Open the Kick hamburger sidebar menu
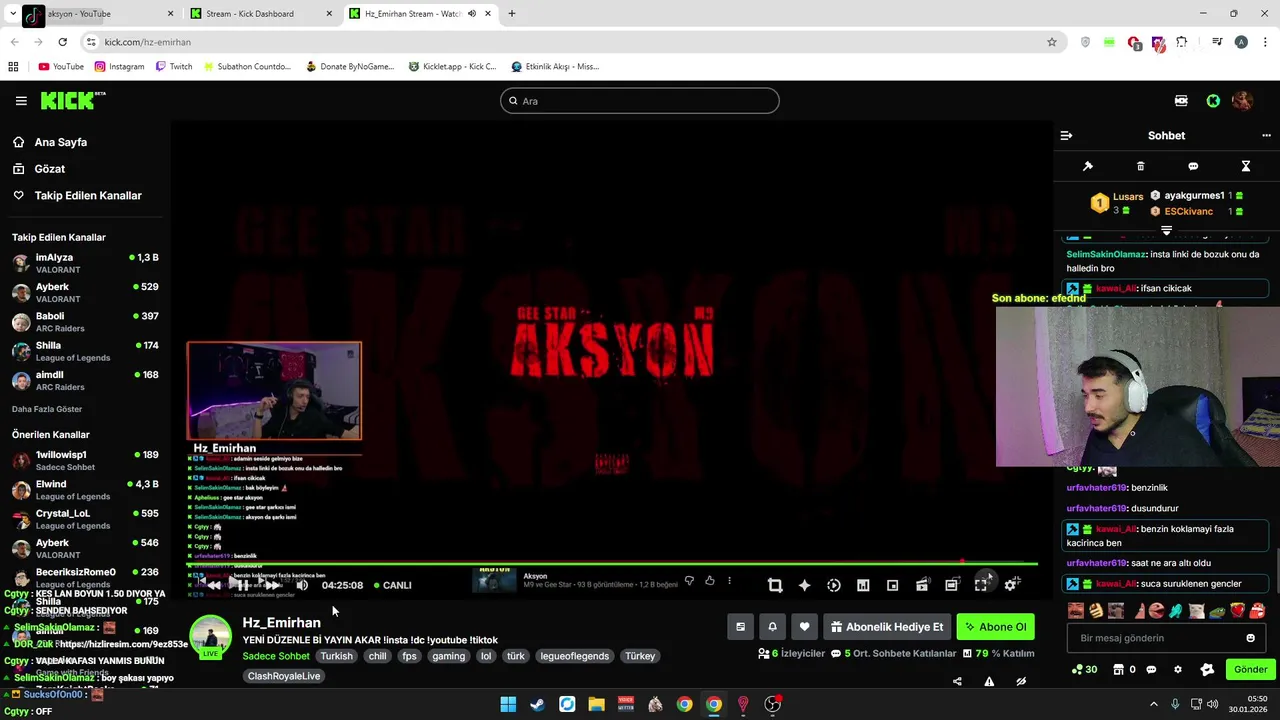This screenshot has height=720, width=1280. click(21, 101)
